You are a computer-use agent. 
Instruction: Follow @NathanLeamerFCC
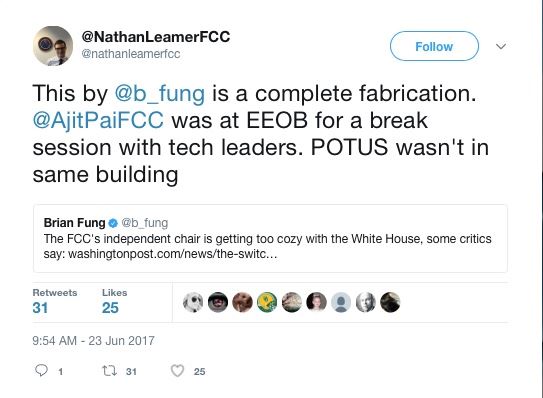[434, 46]
